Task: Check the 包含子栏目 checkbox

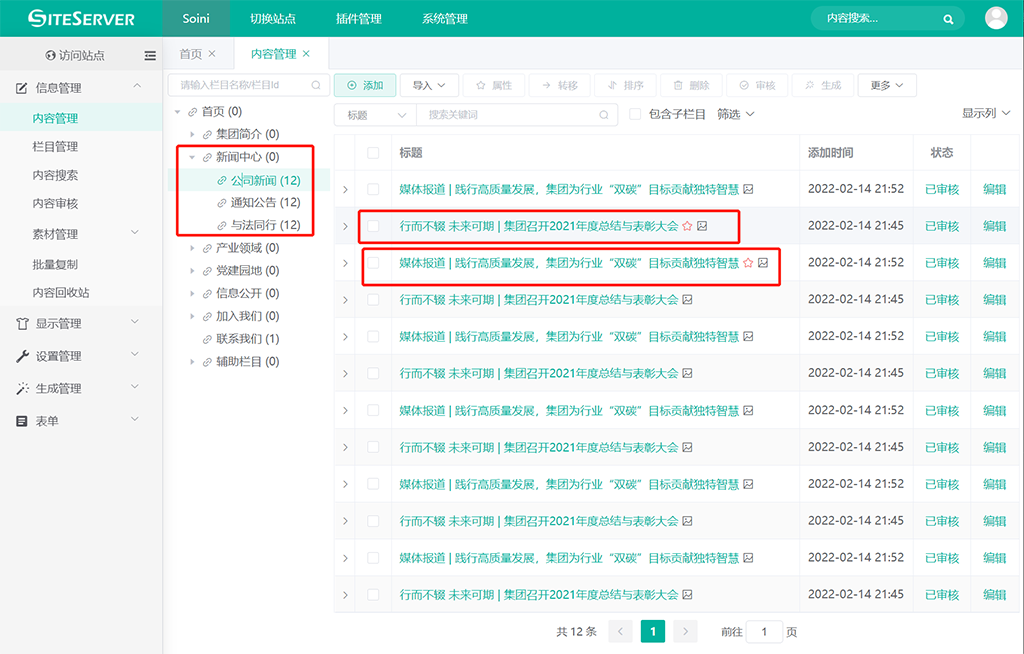Action: (635, 115)
